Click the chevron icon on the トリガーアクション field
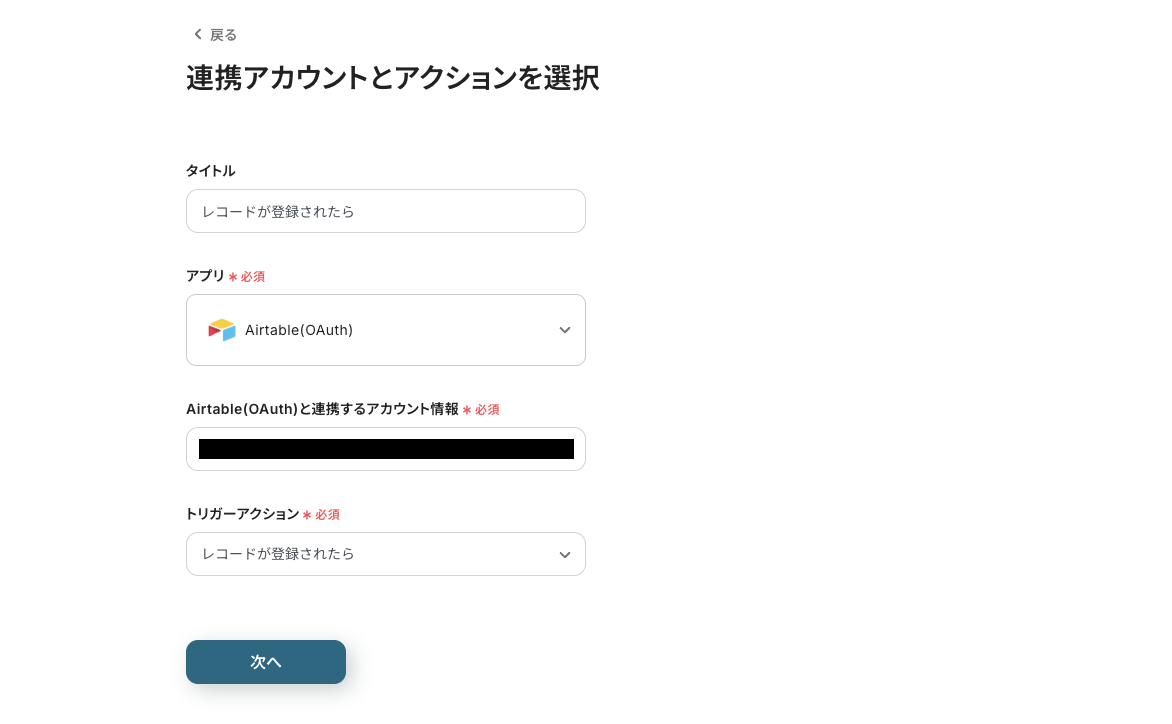1172x724 pixels. click(x=565, y=554)
